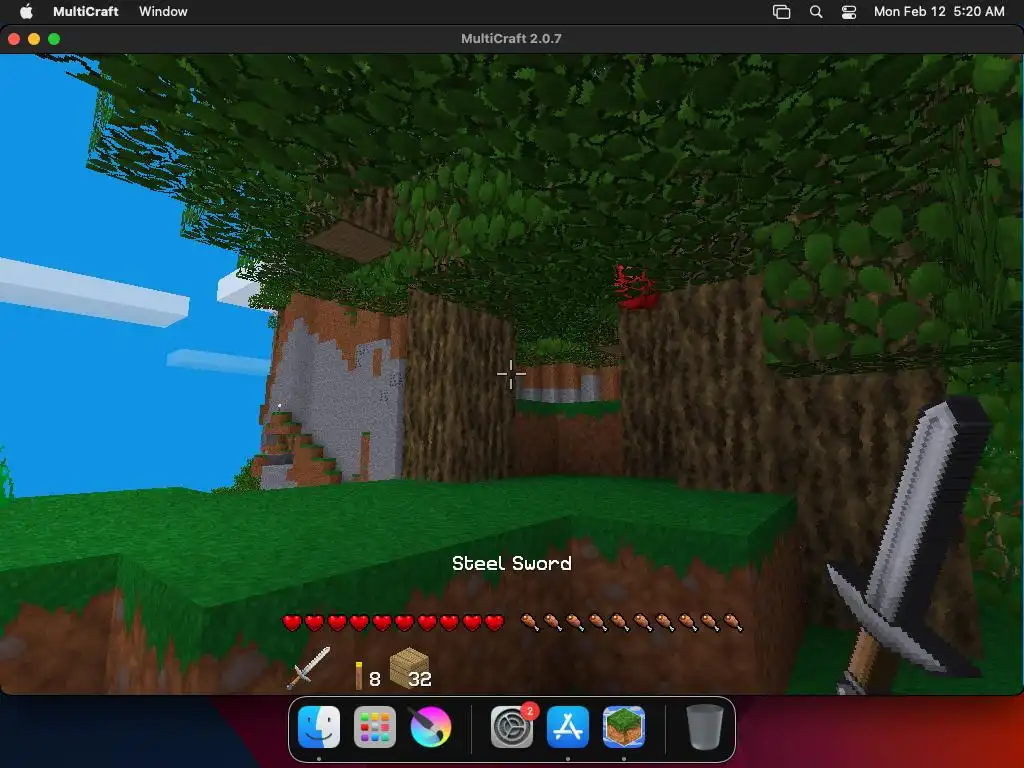The width and height of the screenshot is (1024, 768).
Task: Open the Trash from the dock
Action: coord(705,726)
